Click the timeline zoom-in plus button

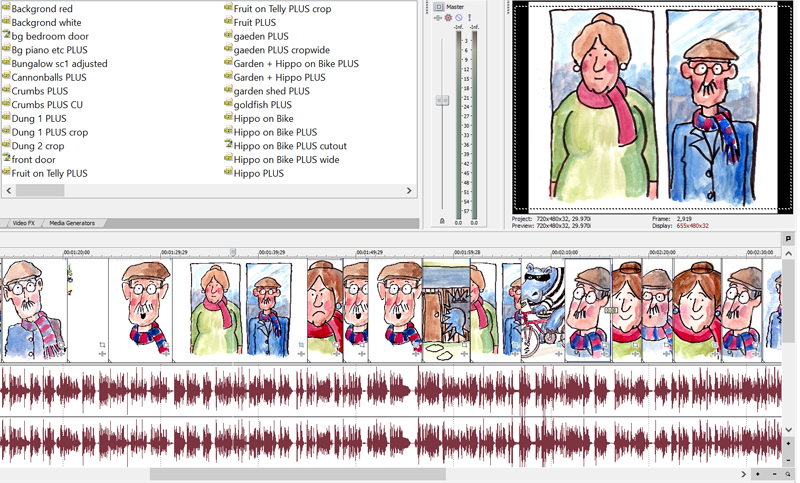(x=759, y=474)
